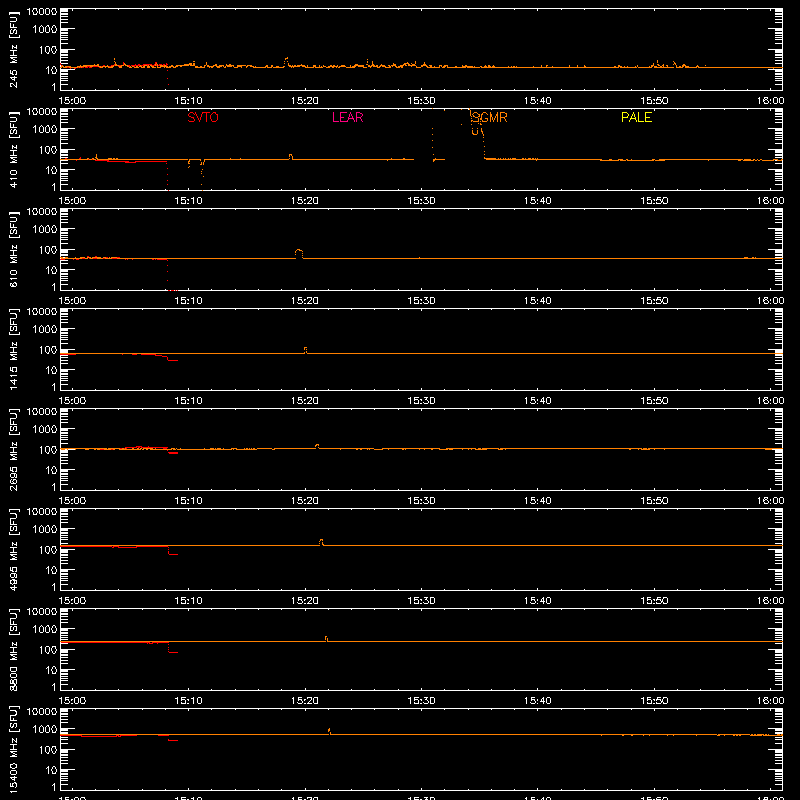
Task: Select the 8800 MHz [SFU] axis title
Action: pos(14,649)
